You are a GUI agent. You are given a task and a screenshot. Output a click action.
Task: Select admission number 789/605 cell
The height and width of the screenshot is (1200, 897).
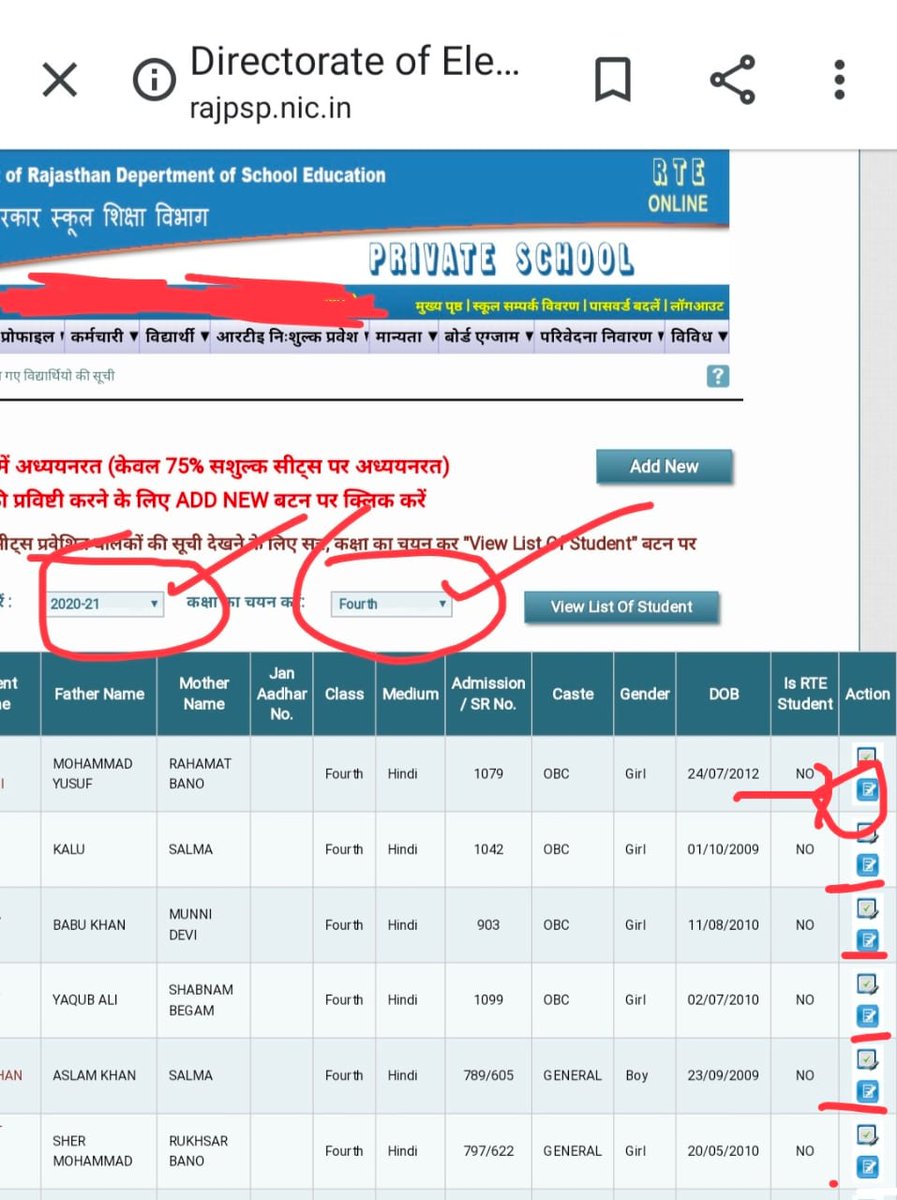[x=488, y=1076]
